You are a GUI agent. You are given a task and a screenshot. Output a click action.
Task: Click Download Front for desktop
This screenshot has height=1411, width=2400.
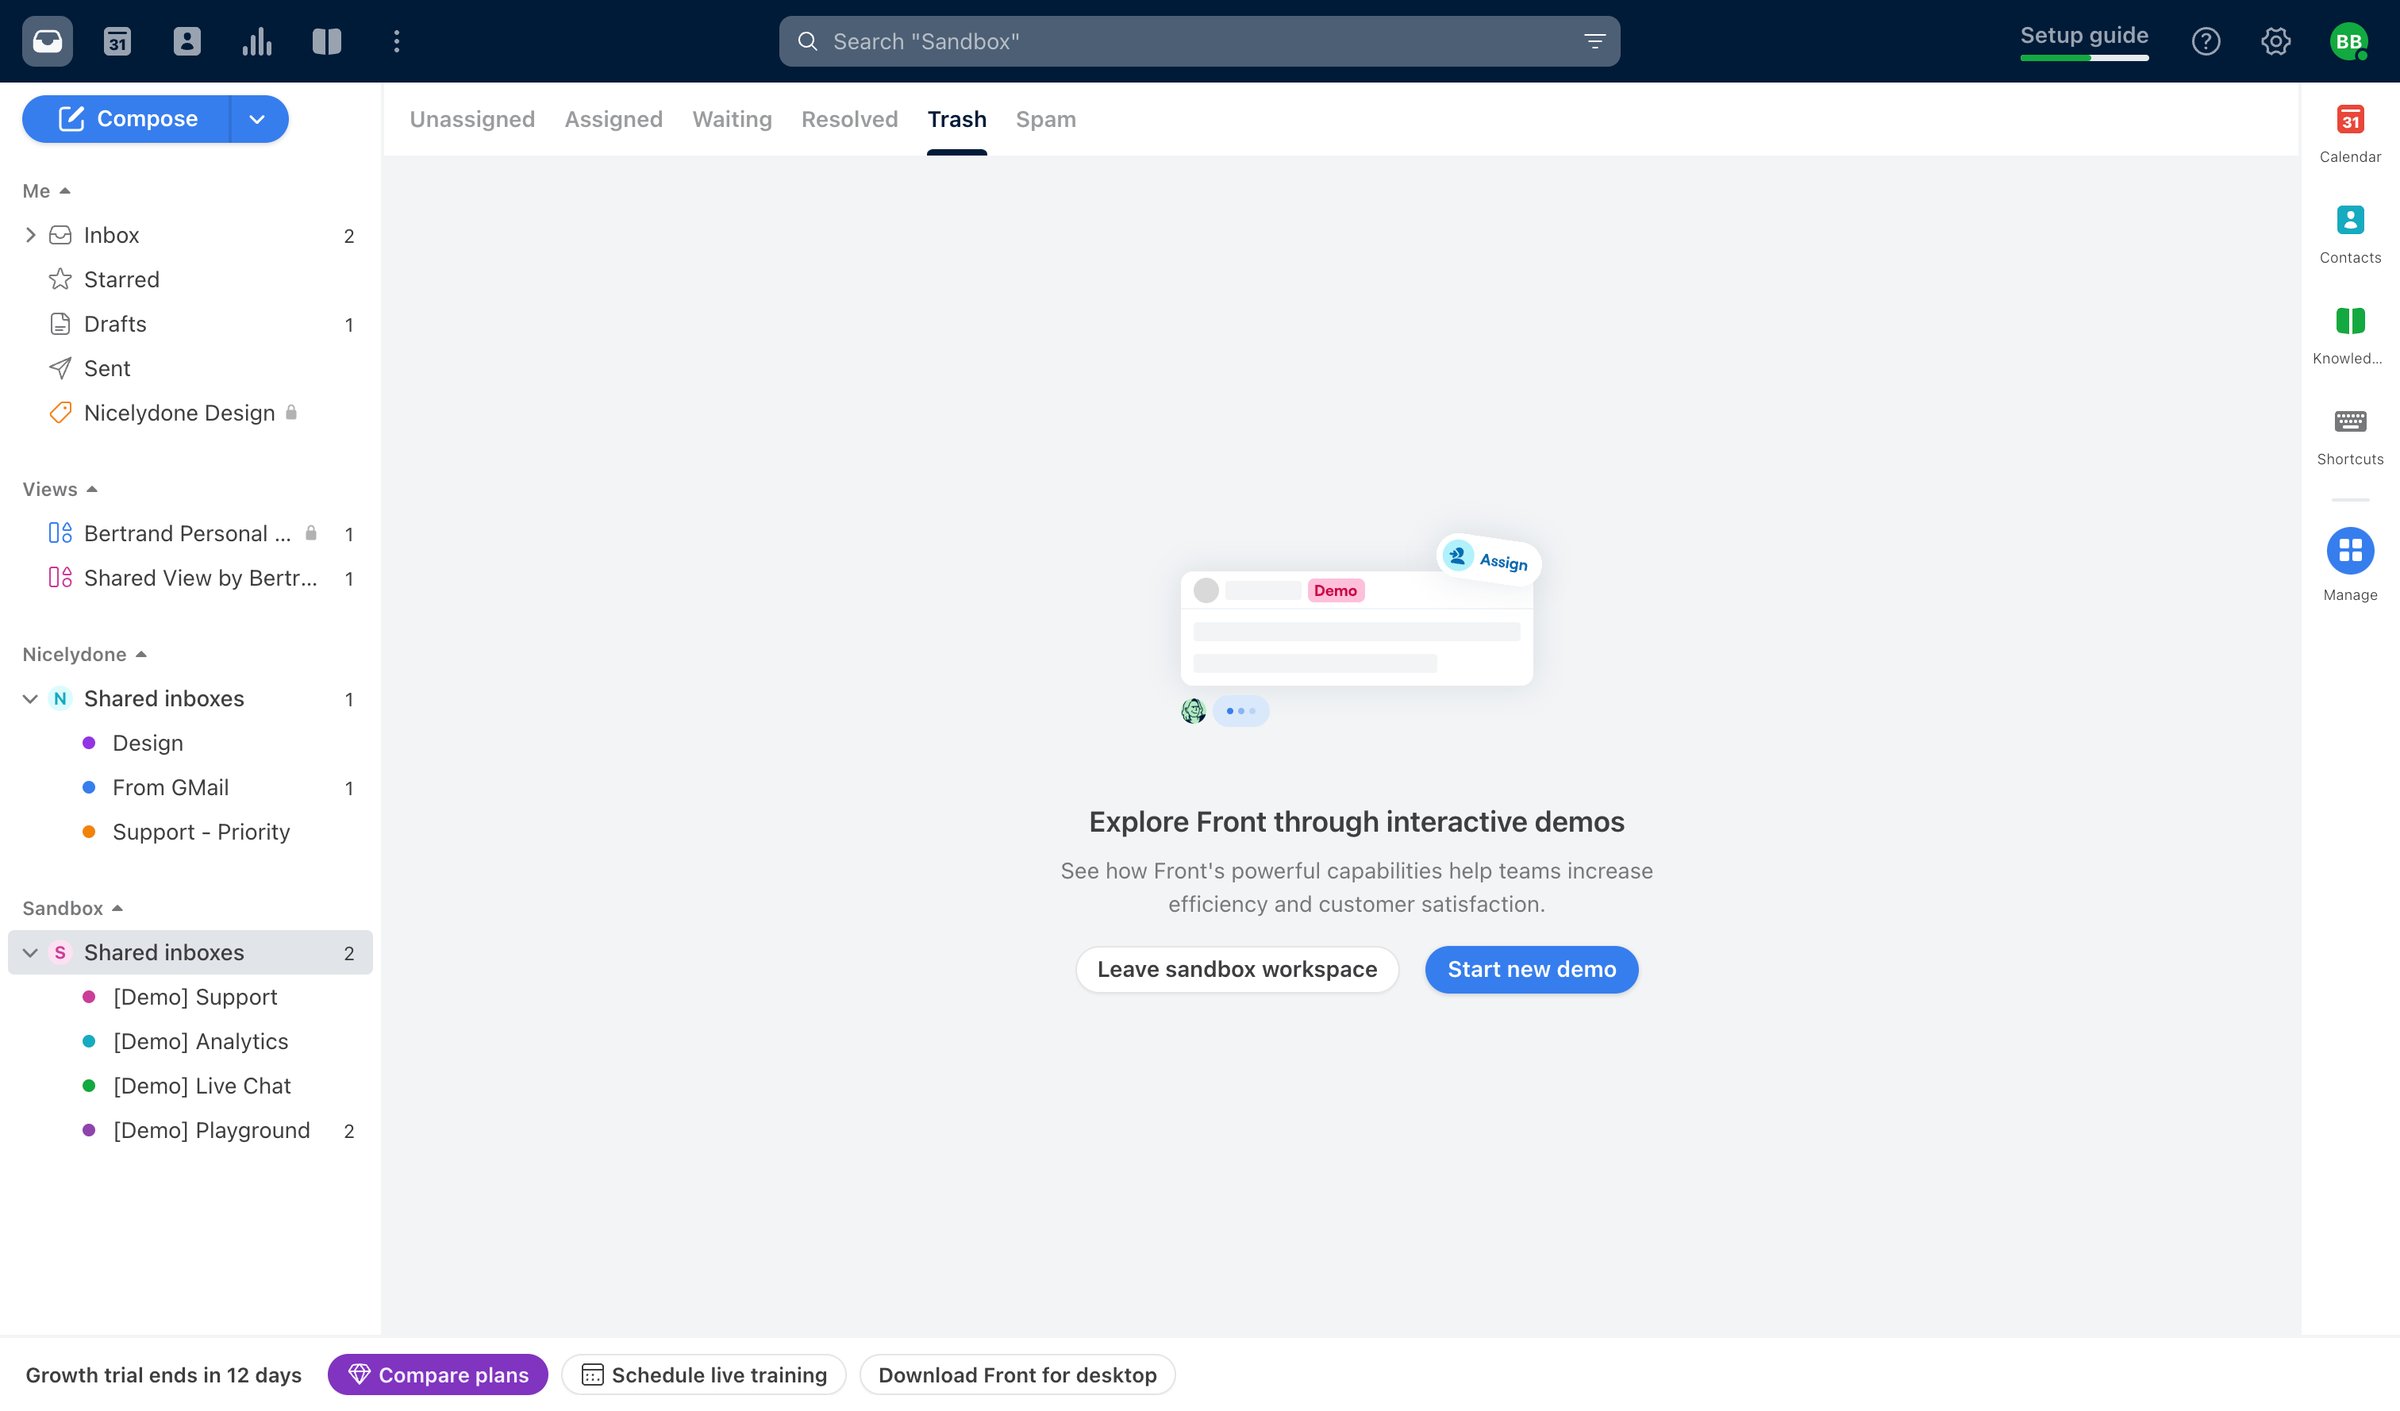click(x=1018, y=1375)
